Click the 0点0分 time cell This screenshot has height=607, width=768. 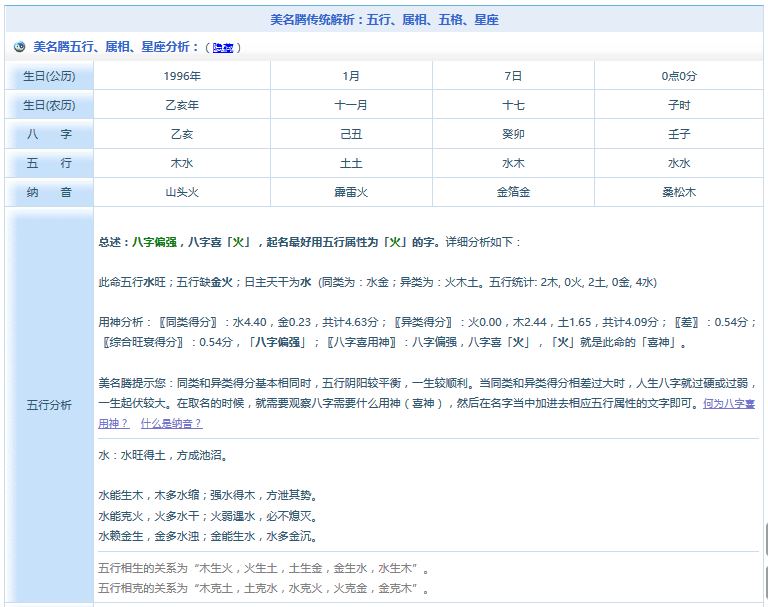click(x=679, y=76)
